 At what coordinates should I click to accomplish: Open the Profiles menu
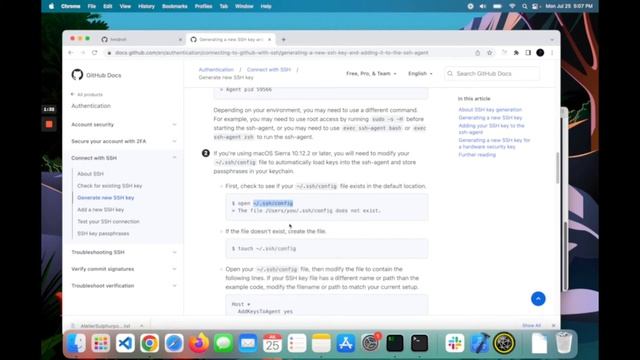[203, 6]
